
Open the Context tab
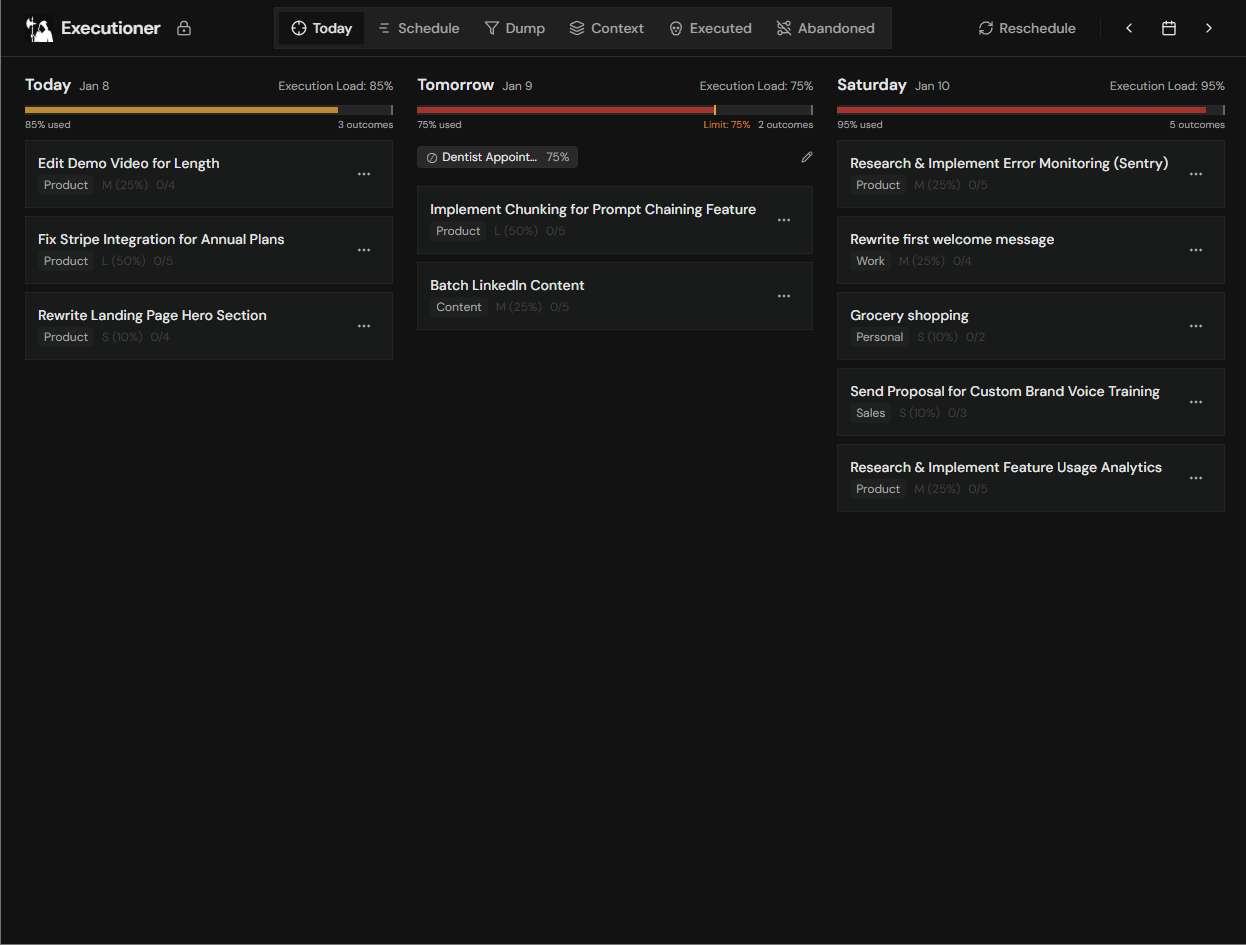(x=606, y=28)
